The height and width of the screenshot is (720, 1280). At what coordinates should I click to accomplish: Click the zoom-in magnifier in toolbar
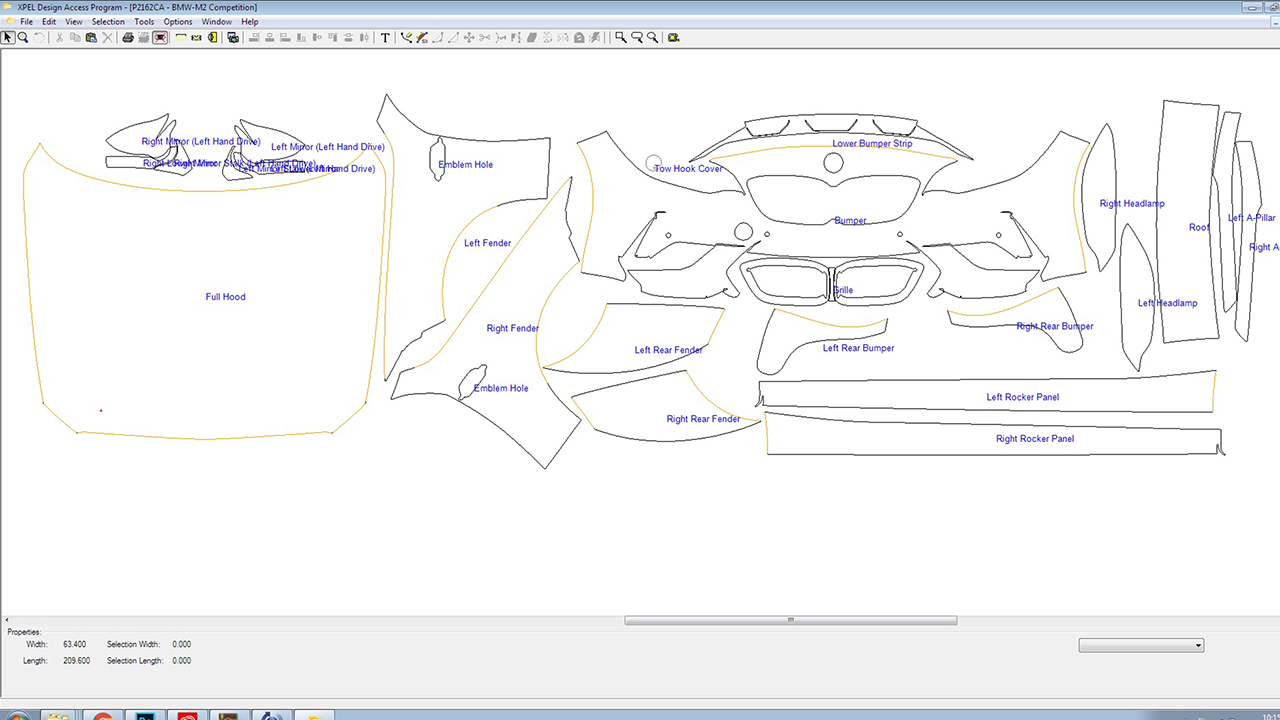tap(621, 37)
